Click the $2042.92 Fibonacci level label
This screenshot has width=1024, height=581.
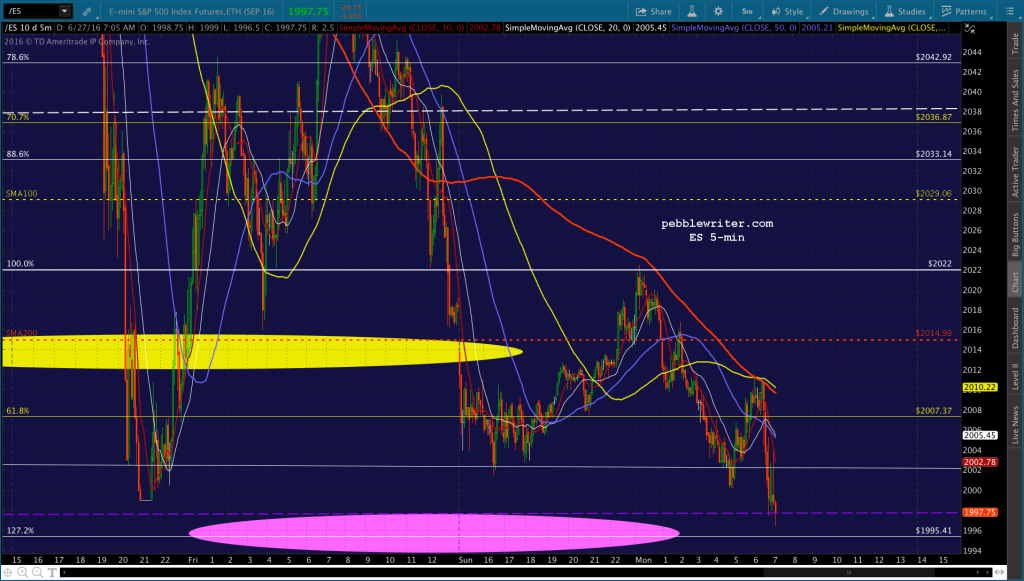[x=933, y=57]
